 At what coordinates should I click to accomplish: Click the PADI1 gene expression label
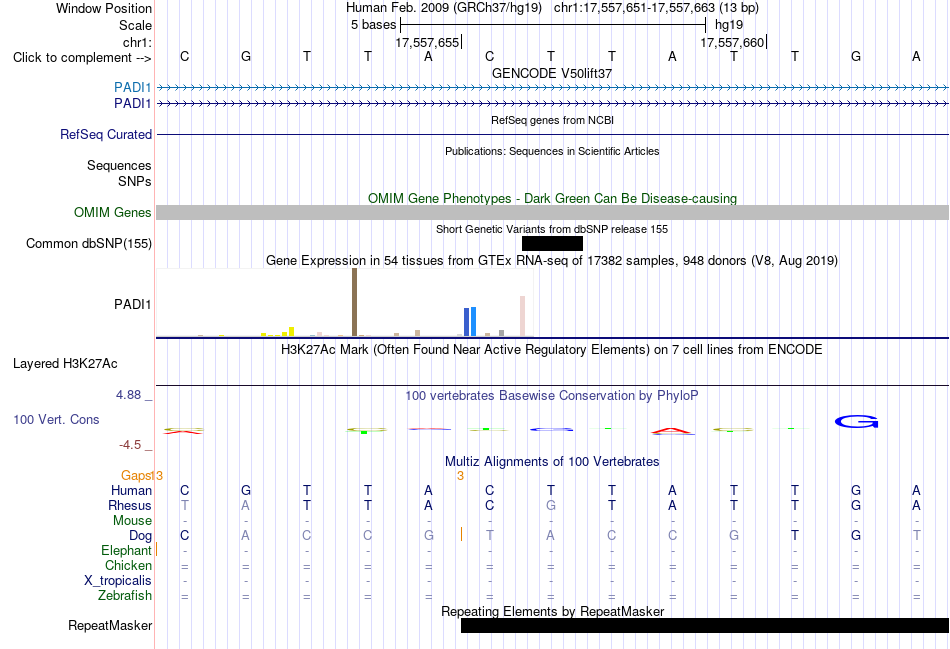(x=132, y=304)
